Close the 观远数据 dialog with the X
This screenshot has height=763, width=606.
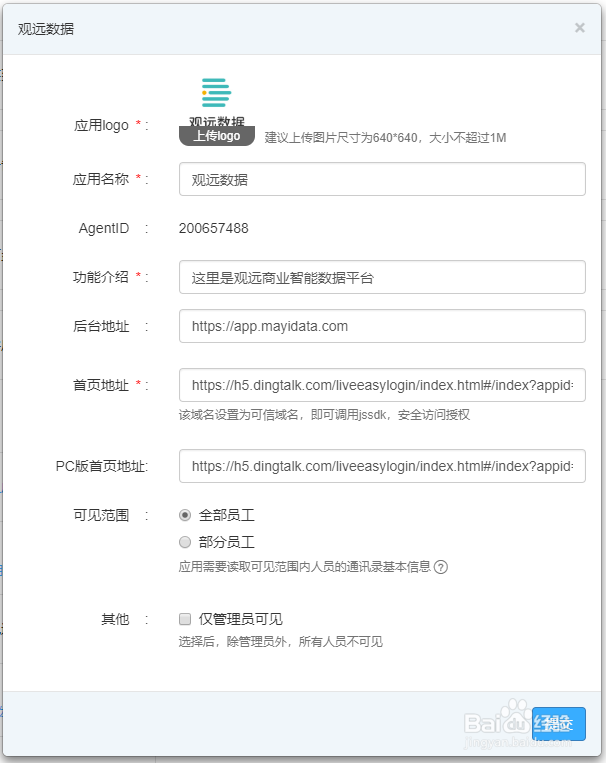579,28
